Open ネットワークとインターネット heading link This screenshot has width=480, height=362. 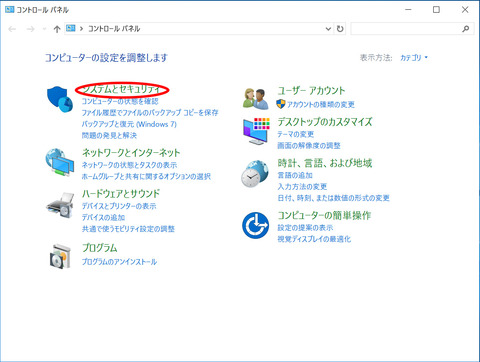131,153
